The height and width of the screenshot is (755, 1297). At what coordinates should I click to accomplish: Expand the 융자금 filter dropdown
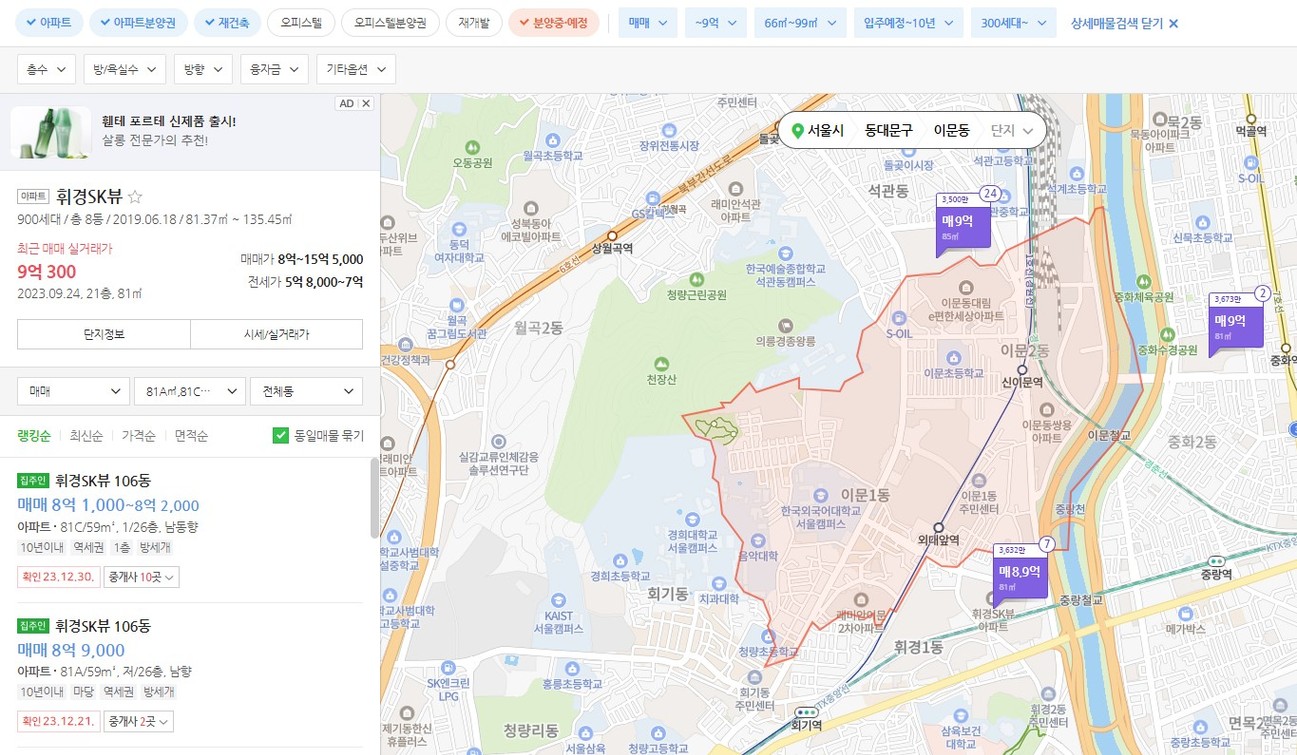(274, 69)
